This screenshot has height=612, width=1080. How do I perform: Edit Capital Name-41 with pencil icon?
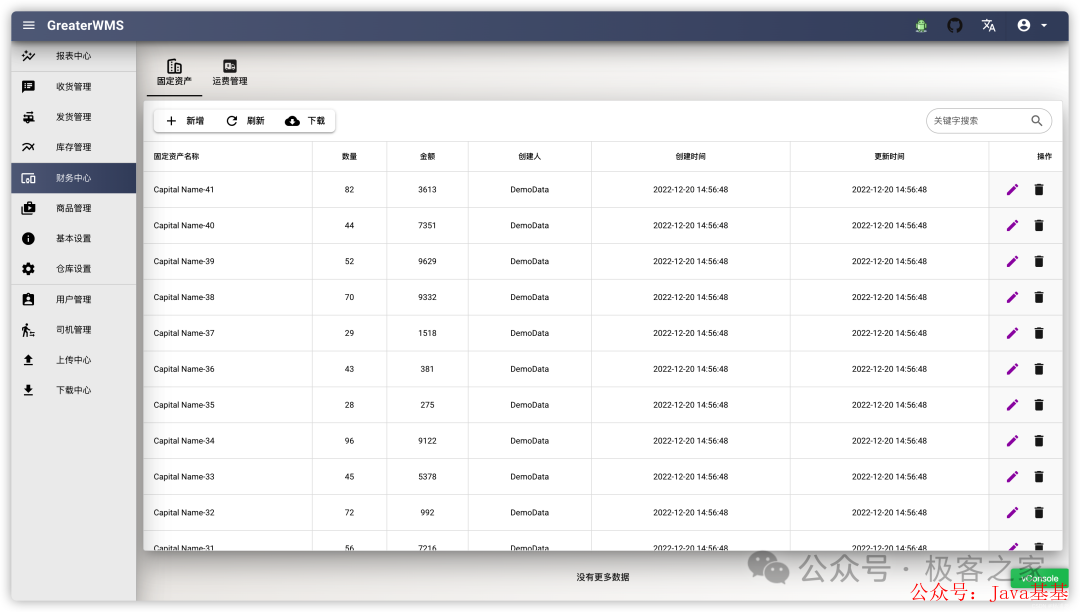(1012, 190)
